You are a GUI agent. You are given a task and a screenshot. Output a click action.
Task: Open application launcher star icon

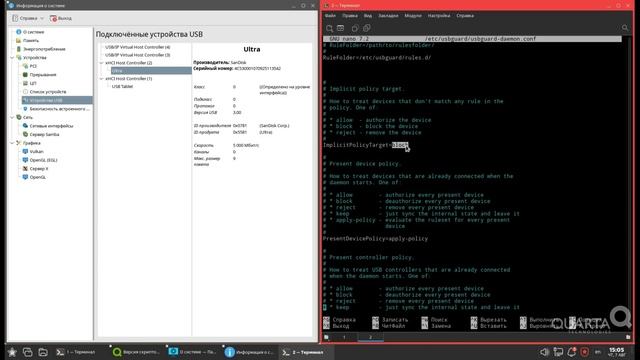[12, 352]
